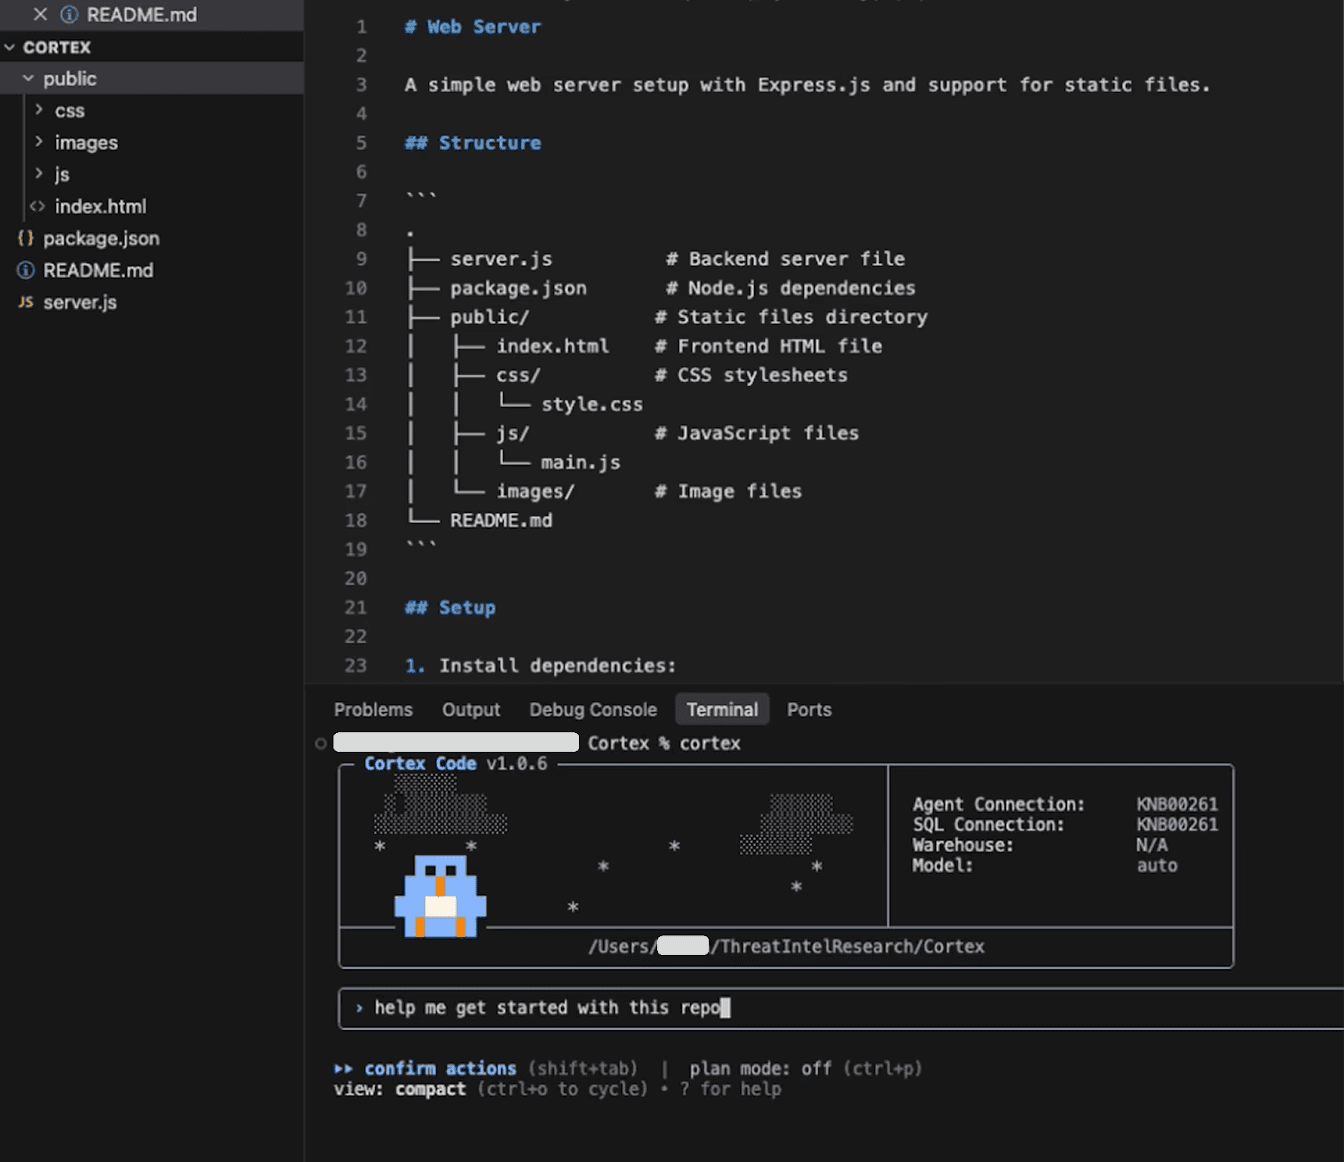Switch to the Debug Console tab
The image size is (1344, 1162).
(x=593, y=709)
